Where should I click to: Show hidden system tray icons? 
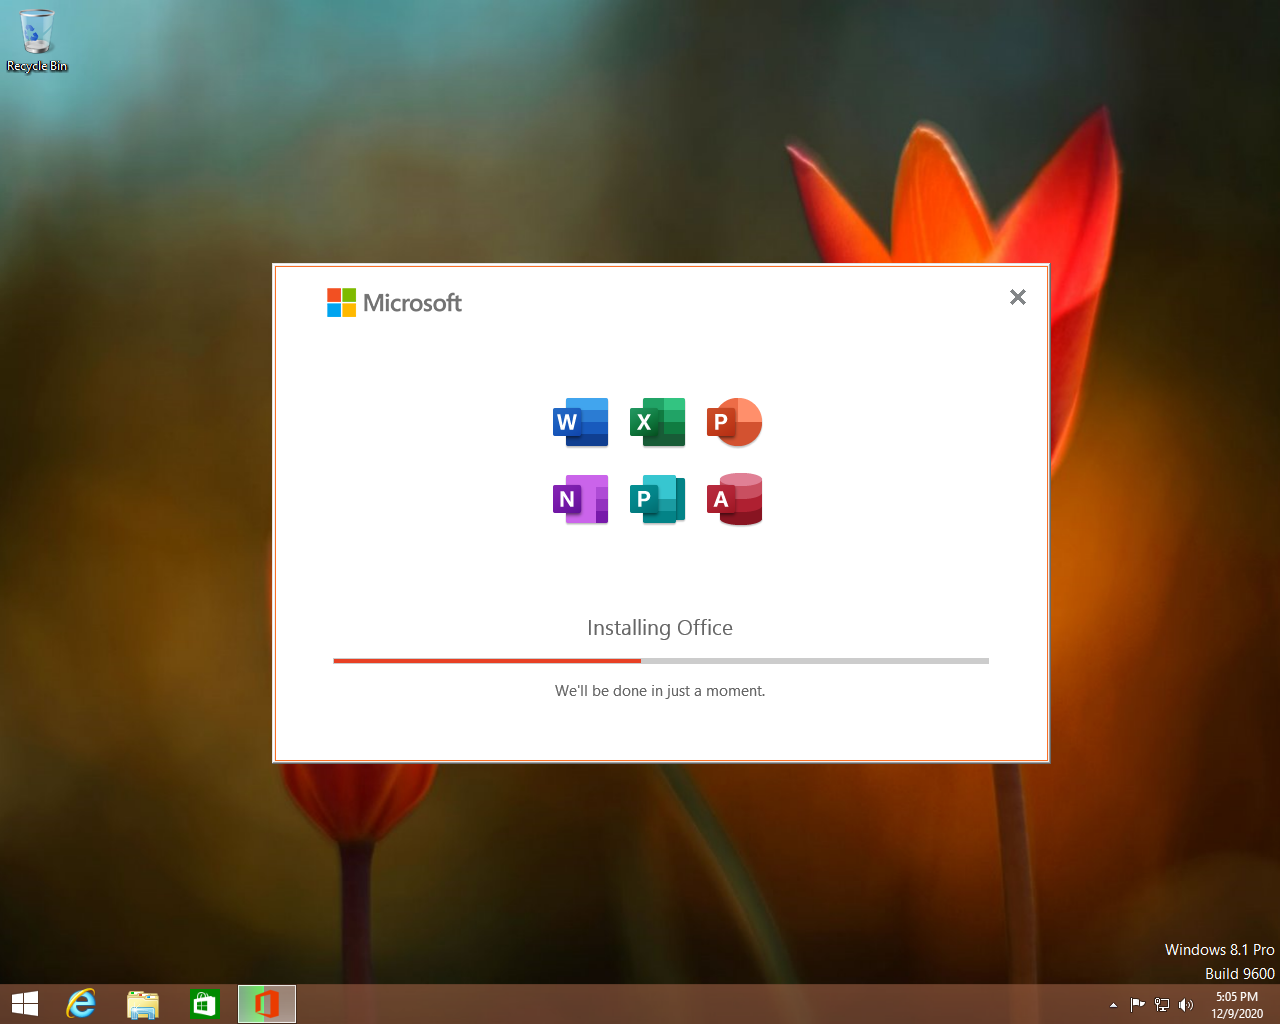pos(1113,1005)
